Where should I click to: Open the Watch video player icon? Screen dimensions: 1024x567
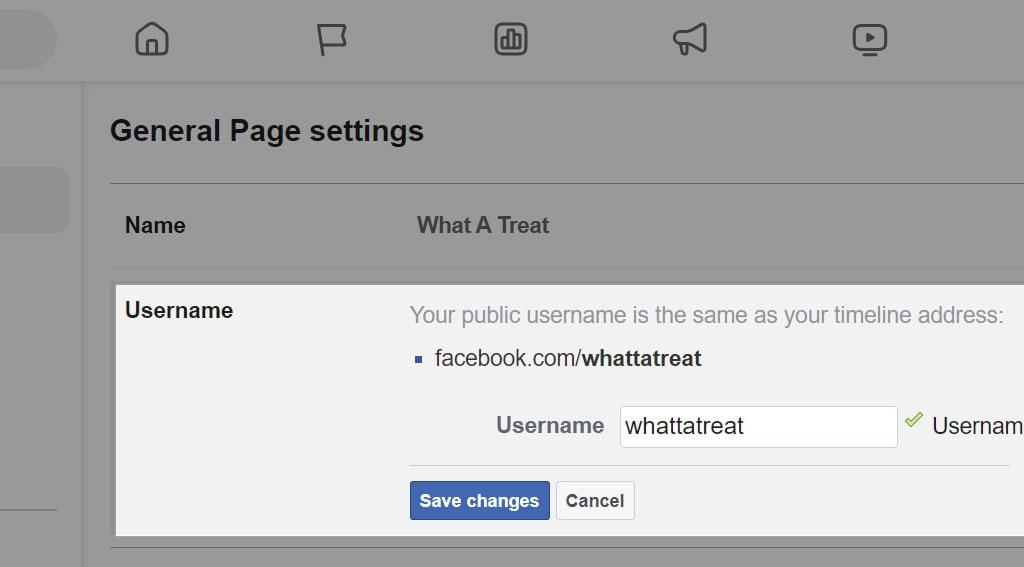tap(869, 40)
